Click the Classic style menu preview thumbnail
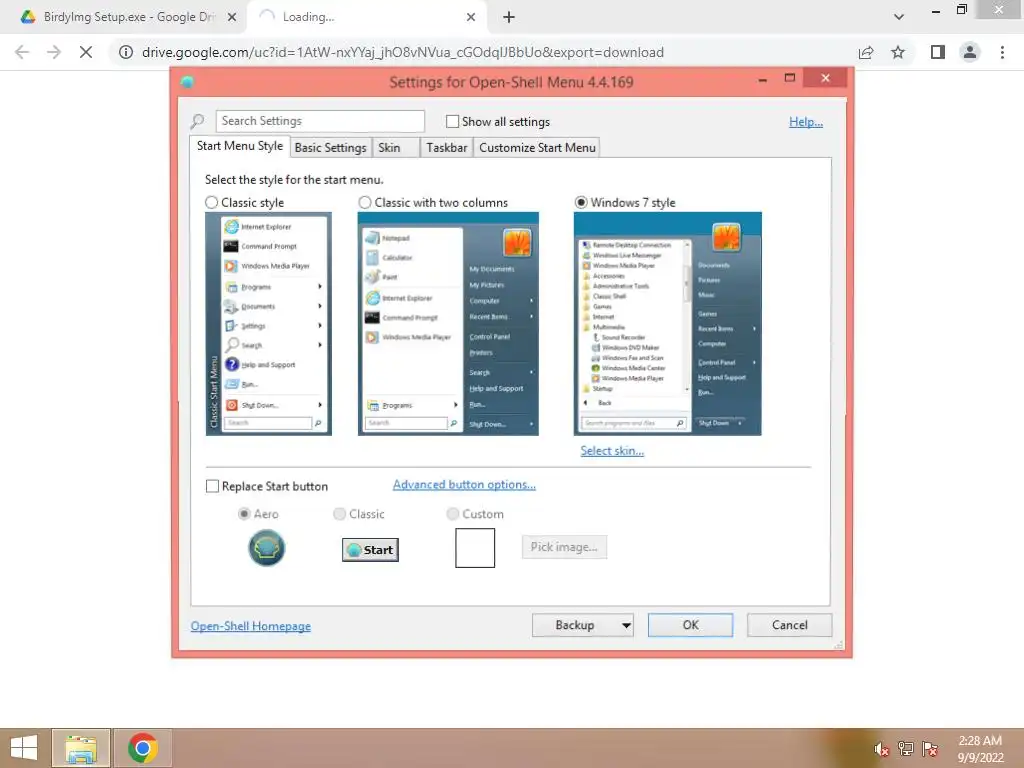This screenshot has width=1024, height=768. [x=268, y=324]
